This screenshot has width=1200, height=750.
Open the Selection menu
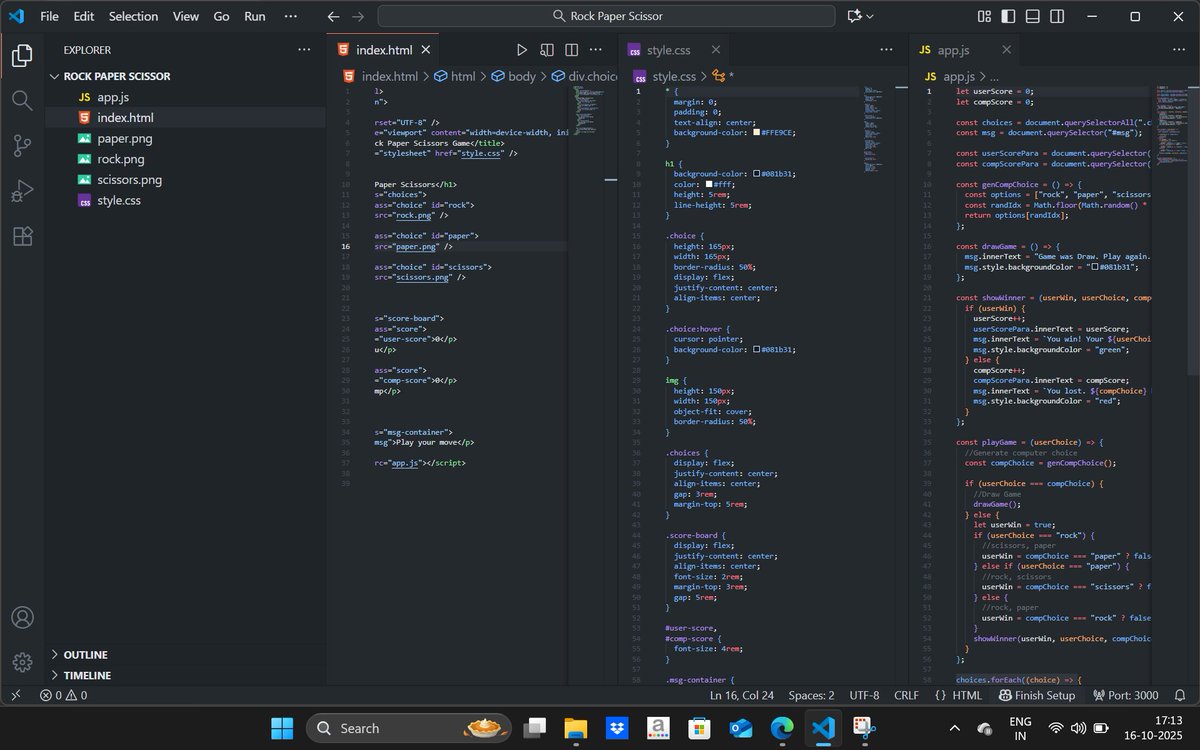pos(133,16)
